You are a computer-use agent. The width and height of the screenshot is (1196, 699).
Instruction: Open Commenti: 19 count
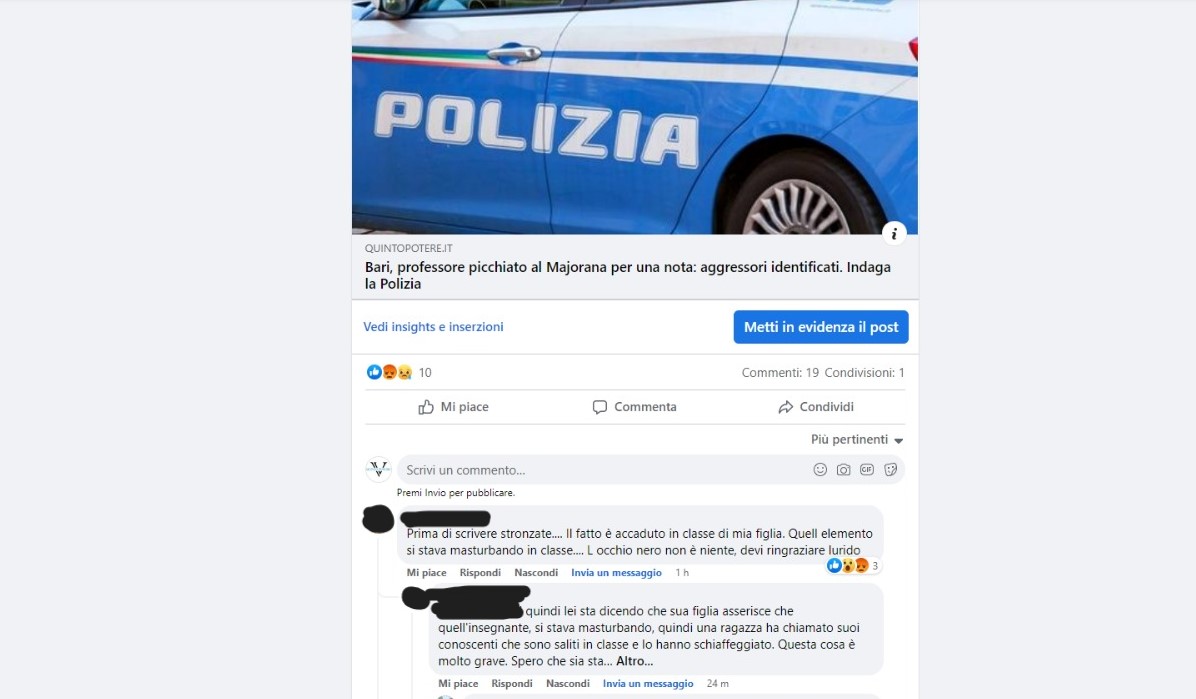click(x=780, y=372)
